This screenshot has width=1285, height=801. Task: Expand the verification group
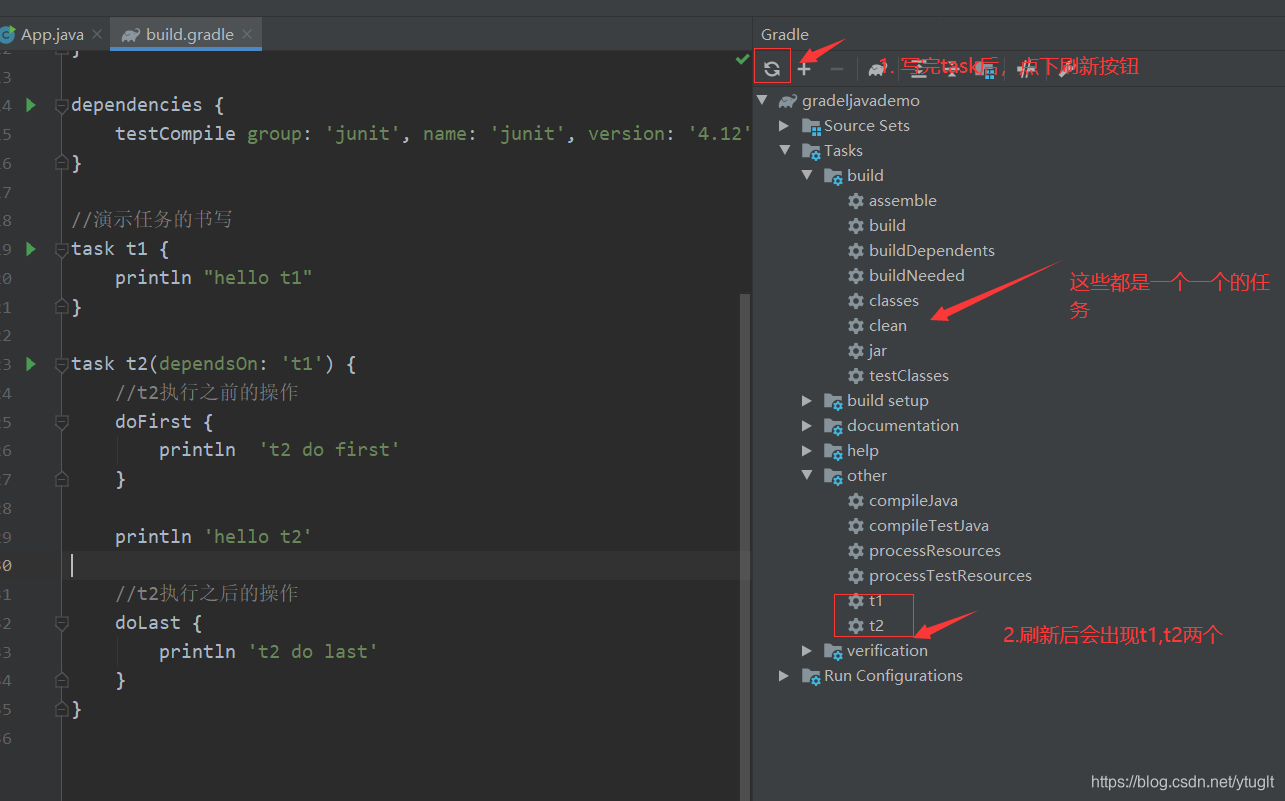tap(807, 650)
